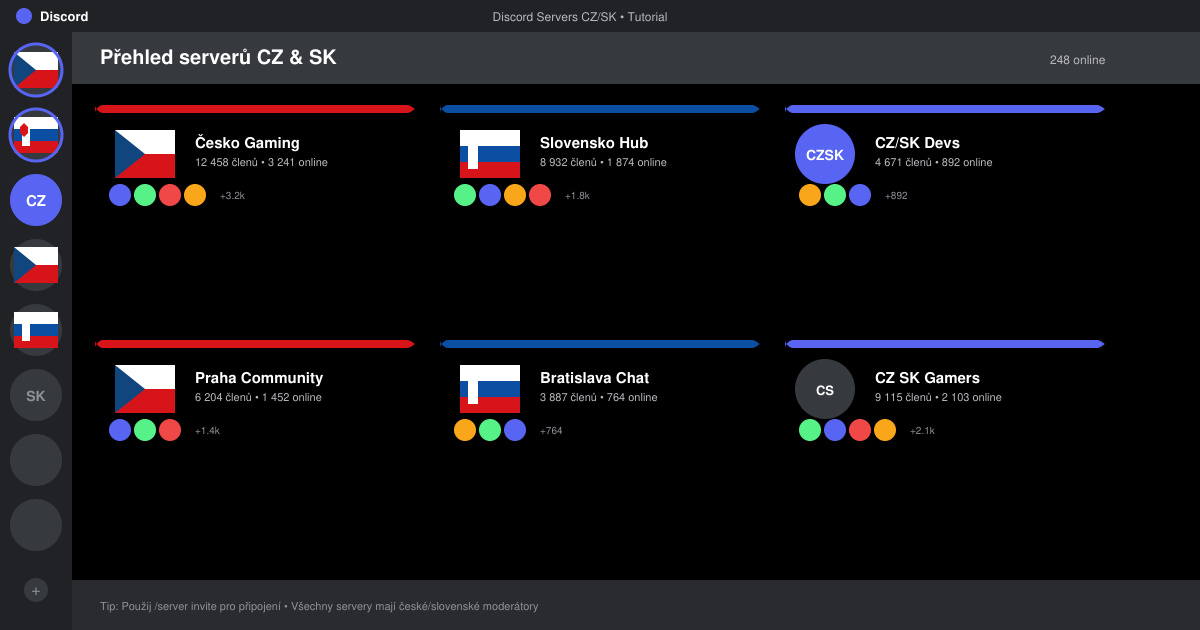Click green member avatar in Praha Community
The width and height of the screenshot is (1200, 630).
[x=145, y=430]
